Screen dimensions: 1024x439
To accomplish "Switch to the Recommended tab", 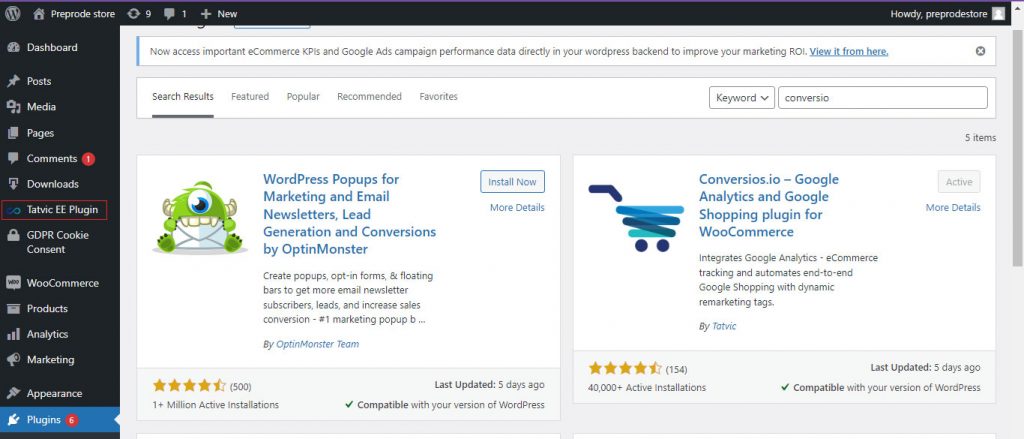I will pyautogui.click(x=370, y=97).
